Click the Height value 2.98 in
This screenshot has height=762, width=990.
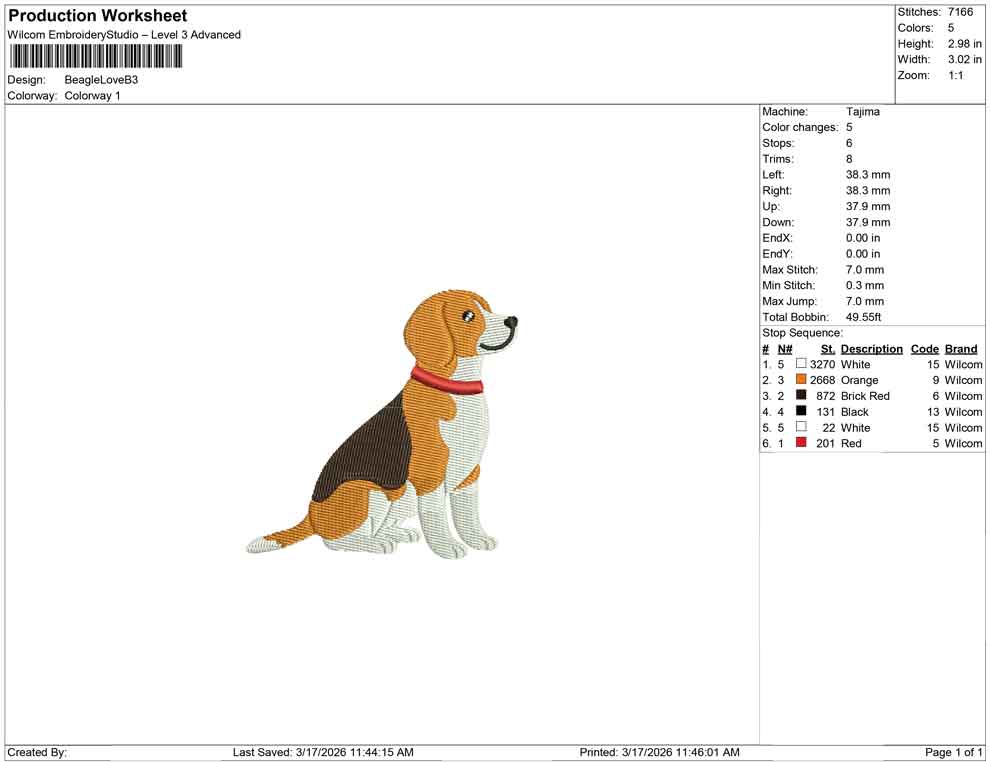click(964, 44)
